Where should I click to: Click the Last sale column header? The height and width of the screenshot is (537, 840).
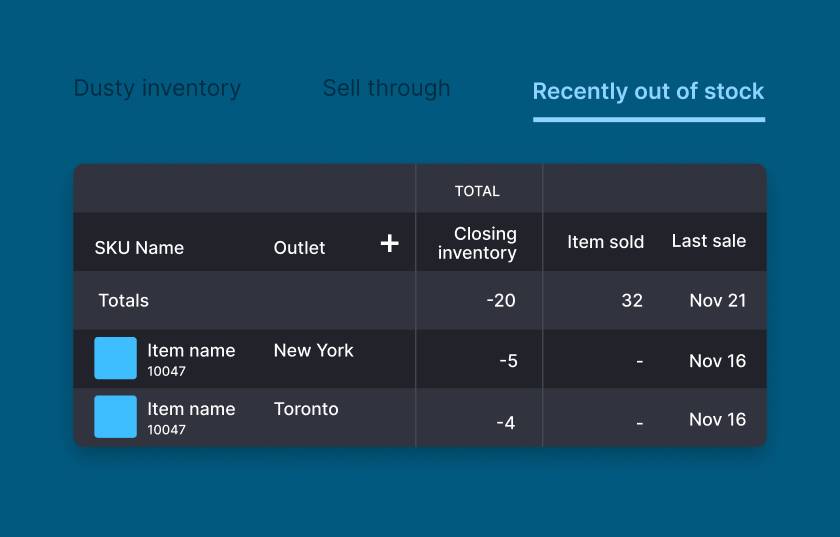(x=708, y=241)
